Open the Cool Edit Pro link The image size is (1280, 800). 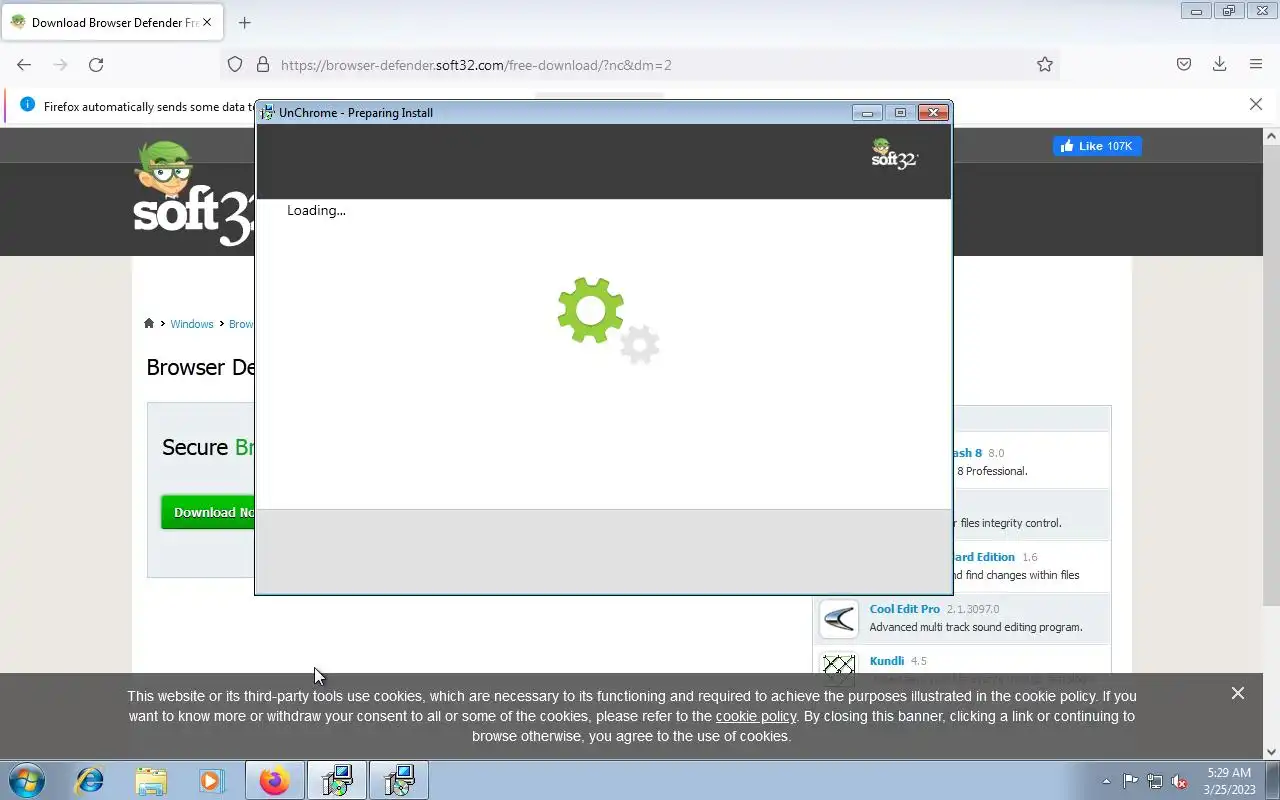905,609
